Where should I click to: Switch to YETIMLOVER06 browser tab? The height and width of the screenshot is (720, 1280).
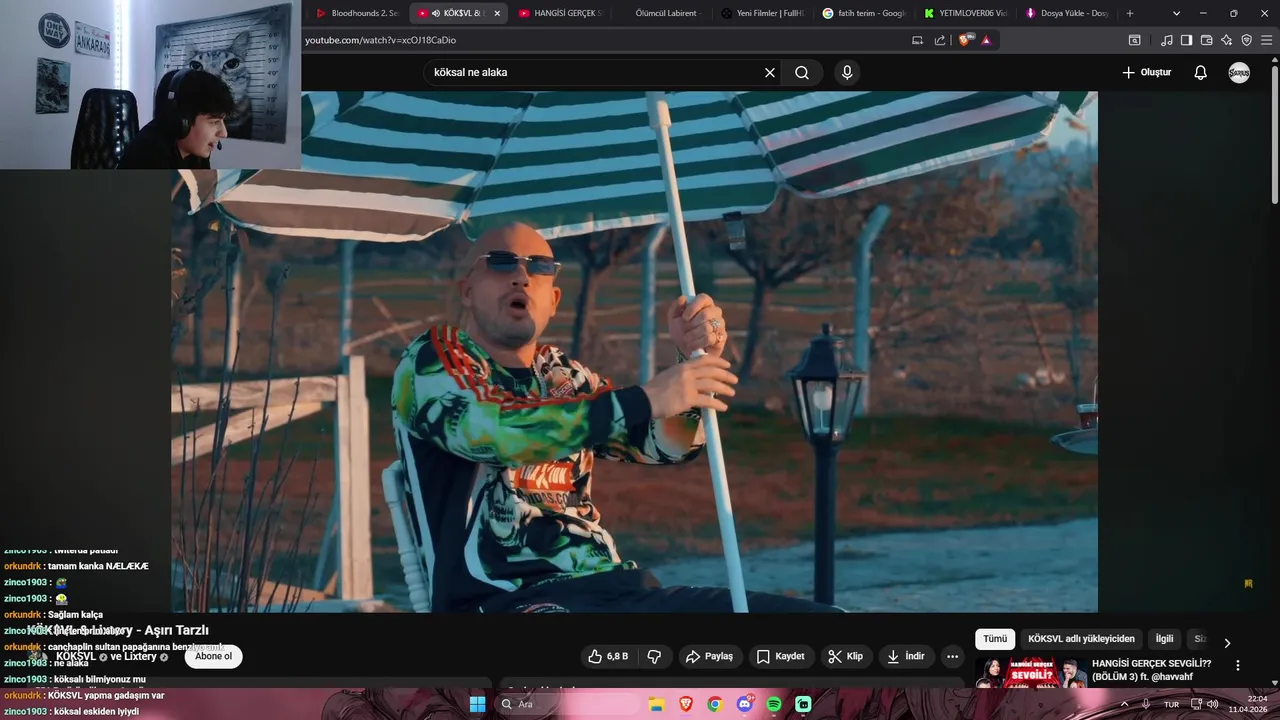tap(966, 13)
